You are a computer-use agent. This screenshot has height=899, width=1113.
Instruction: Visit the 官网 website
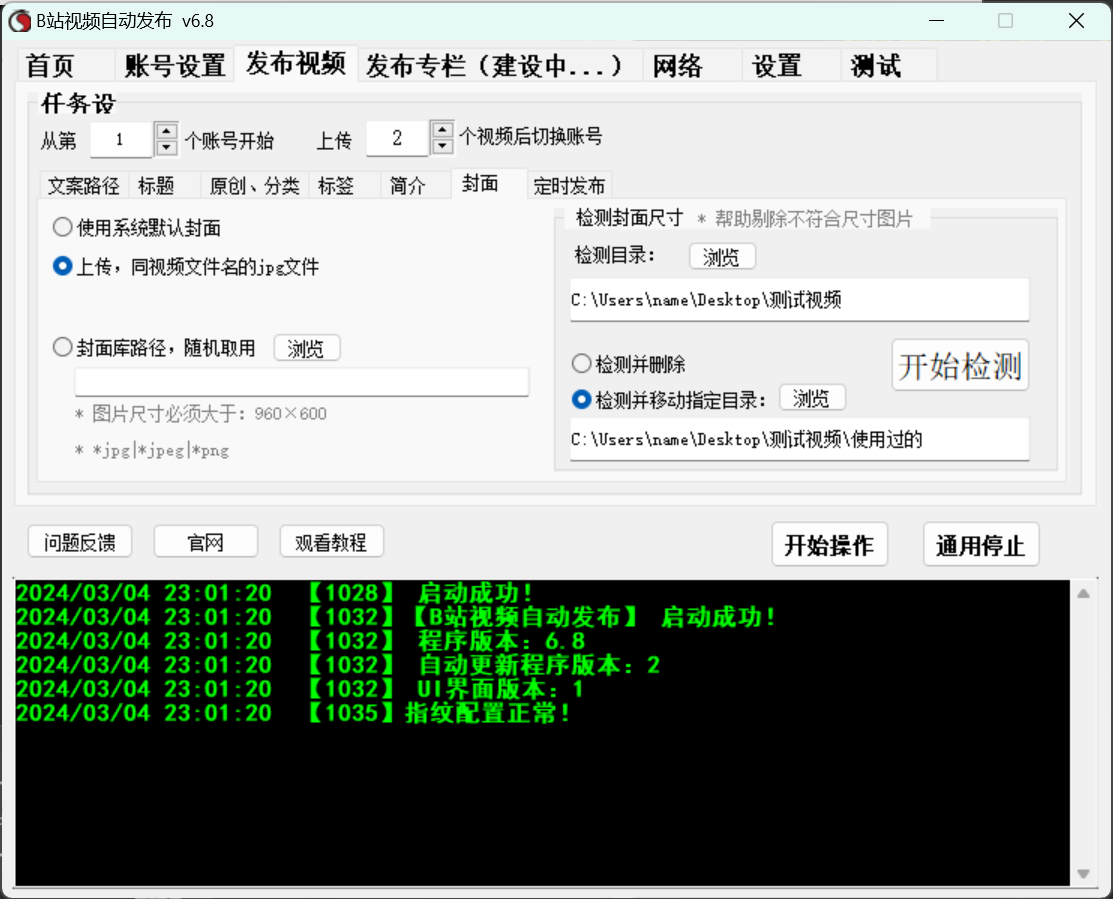206,543
